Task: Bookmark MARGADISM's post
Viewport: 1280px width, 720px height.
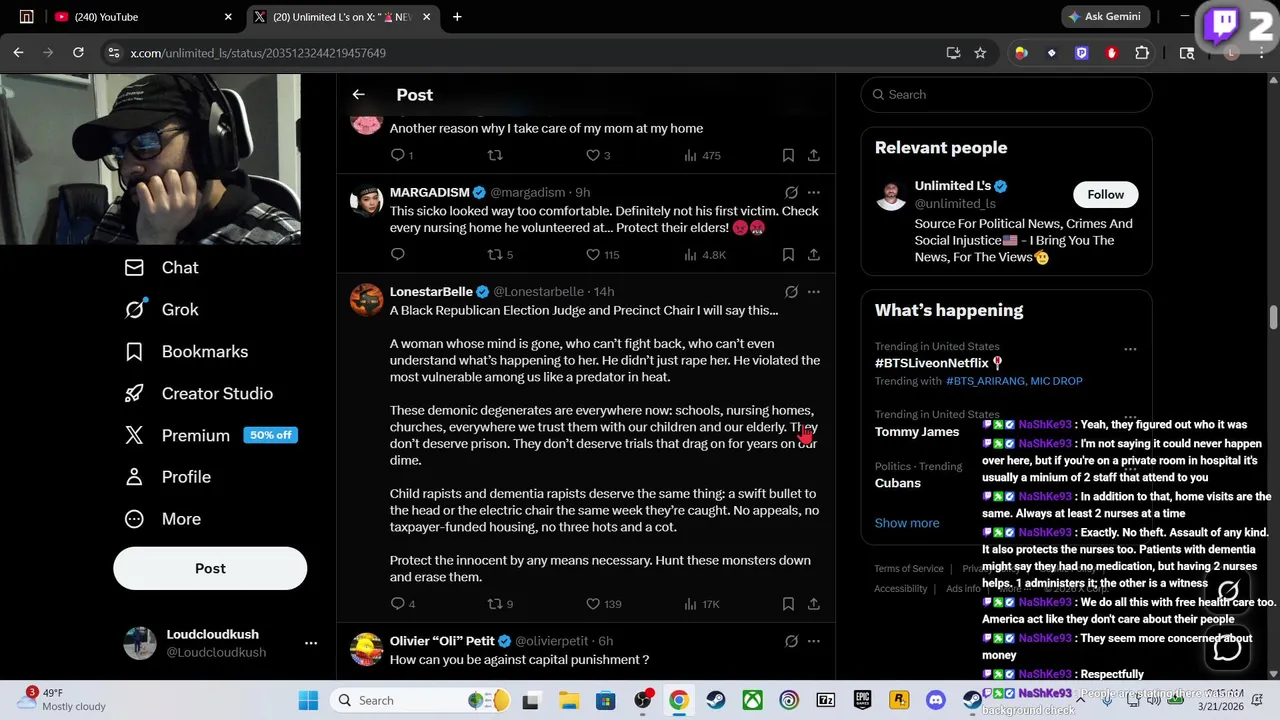Action: coord(788,254)
